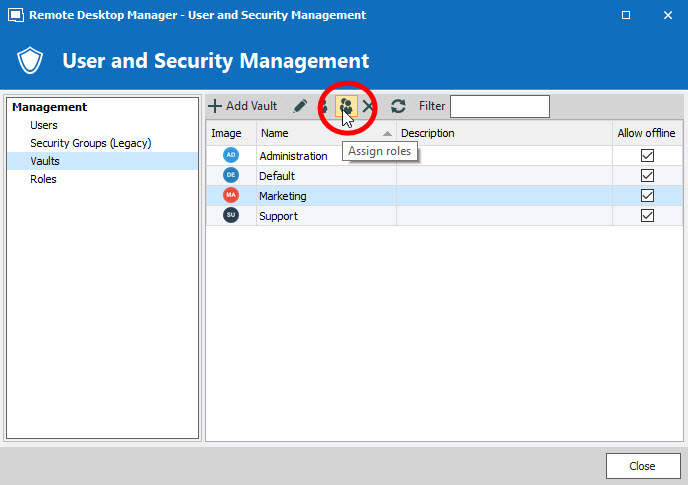The width and height of the screenshot is (688, 485).
Task: Toggle Allow offline for Support vault
Action: (x=647, y=216)
